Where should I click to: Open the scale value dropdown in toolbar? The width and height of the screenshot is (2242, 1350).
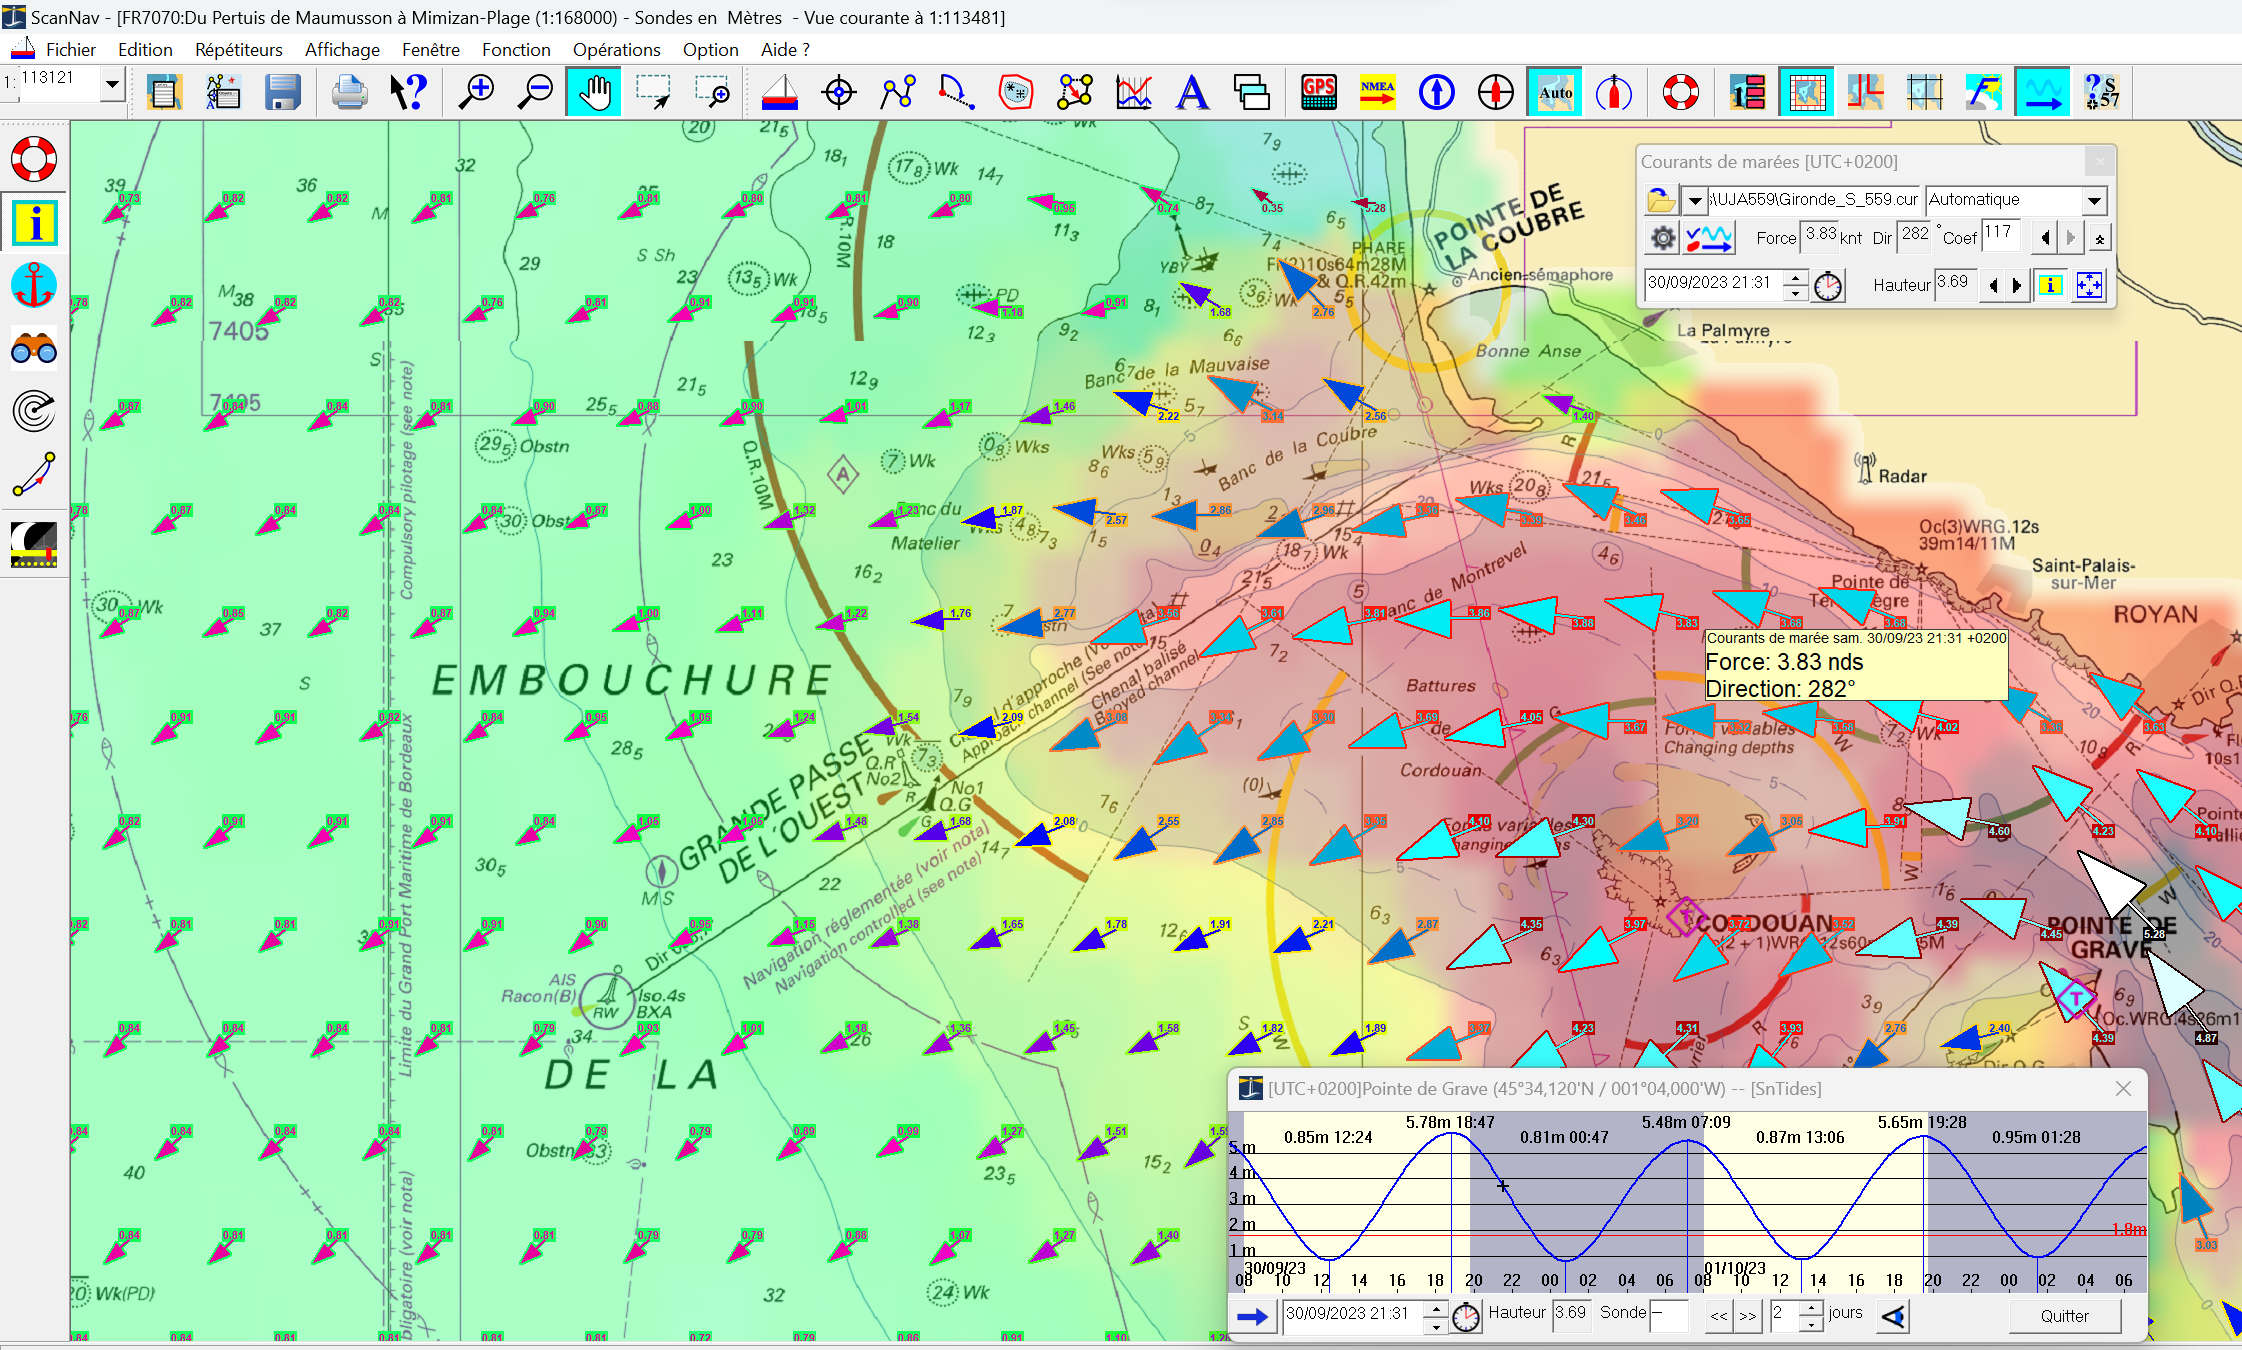click(x=113, y=85)
